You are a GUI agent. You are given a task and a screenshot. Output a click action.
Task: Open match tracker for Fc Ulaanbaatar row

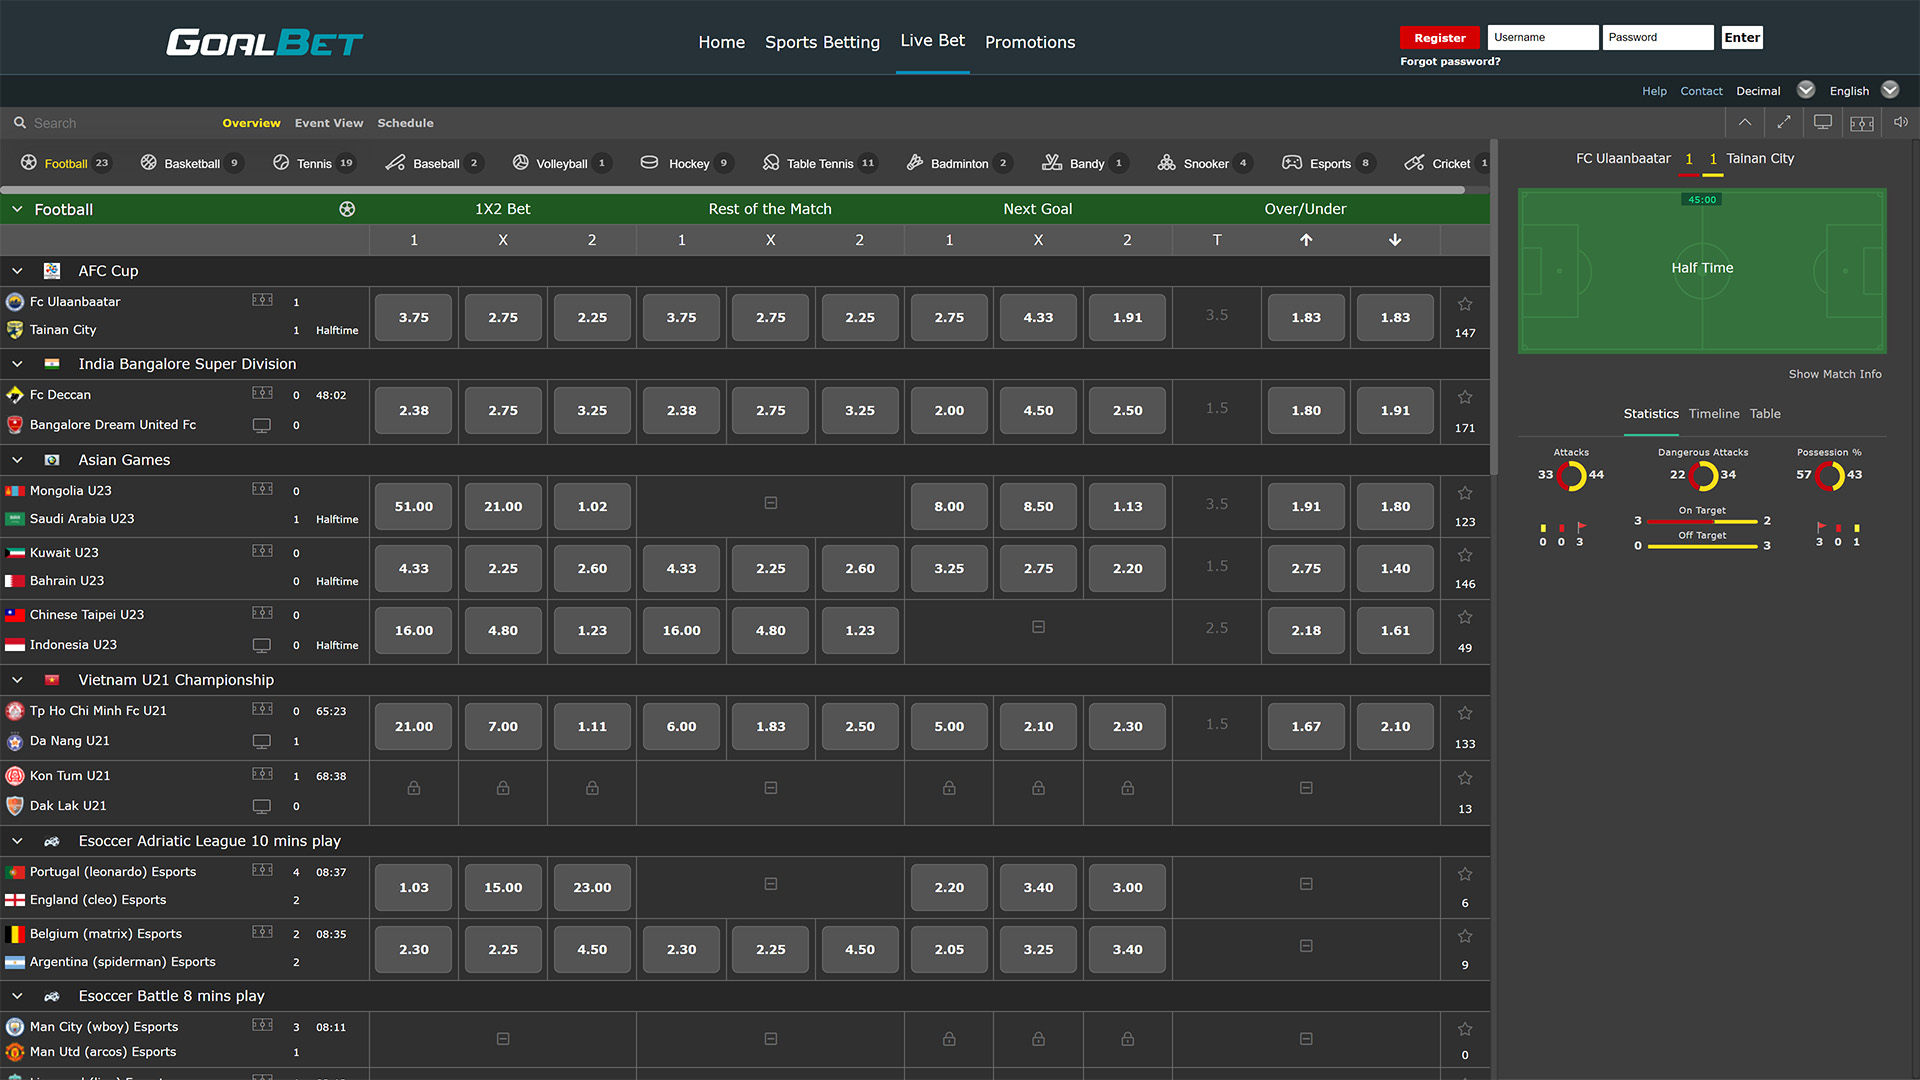tap(262, 300)
